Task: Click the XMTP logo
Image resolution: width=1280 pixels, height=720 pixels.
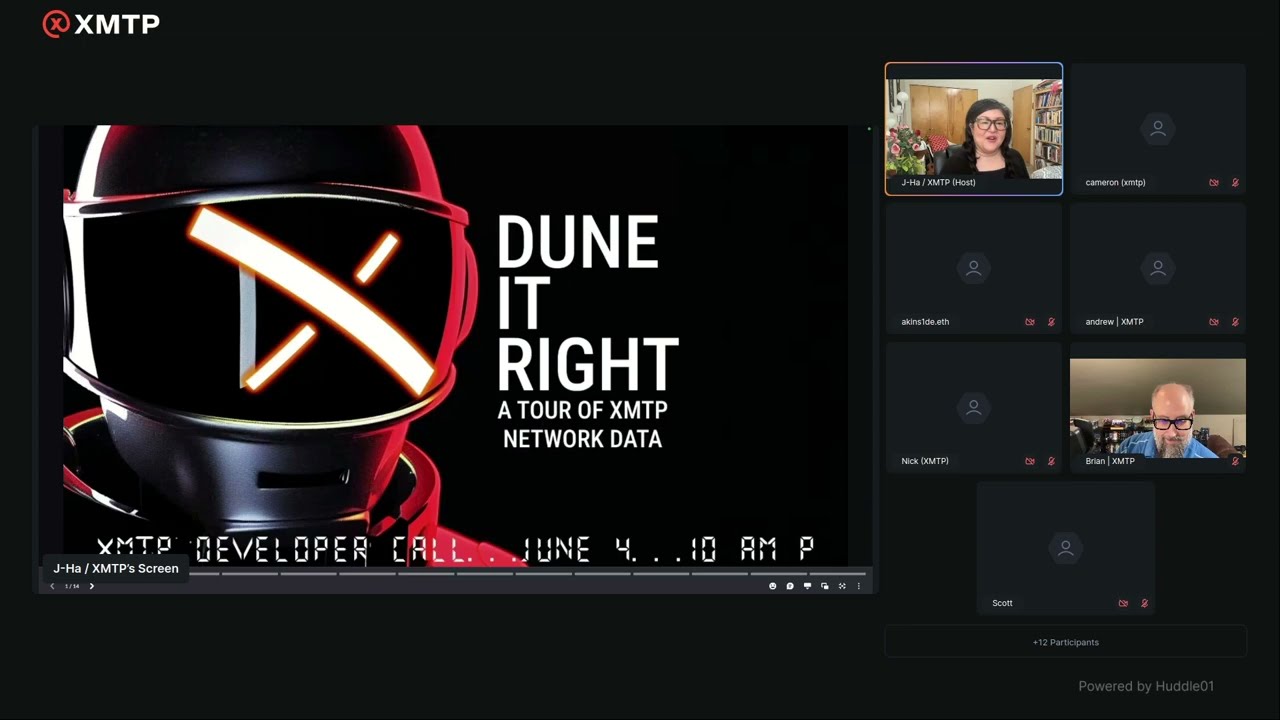Action: coord(101,24)
